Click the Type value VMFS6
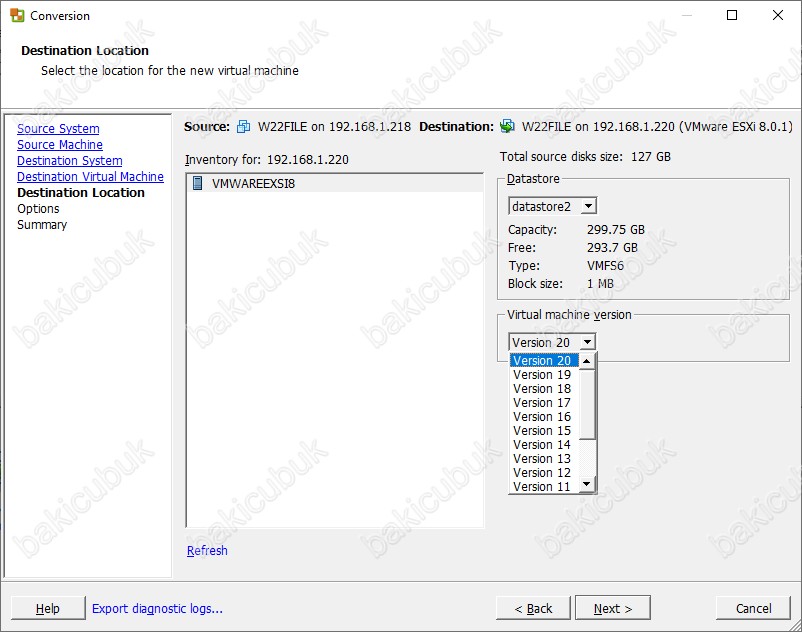Viewport: 802px width, 632px height. pos(605,265)
